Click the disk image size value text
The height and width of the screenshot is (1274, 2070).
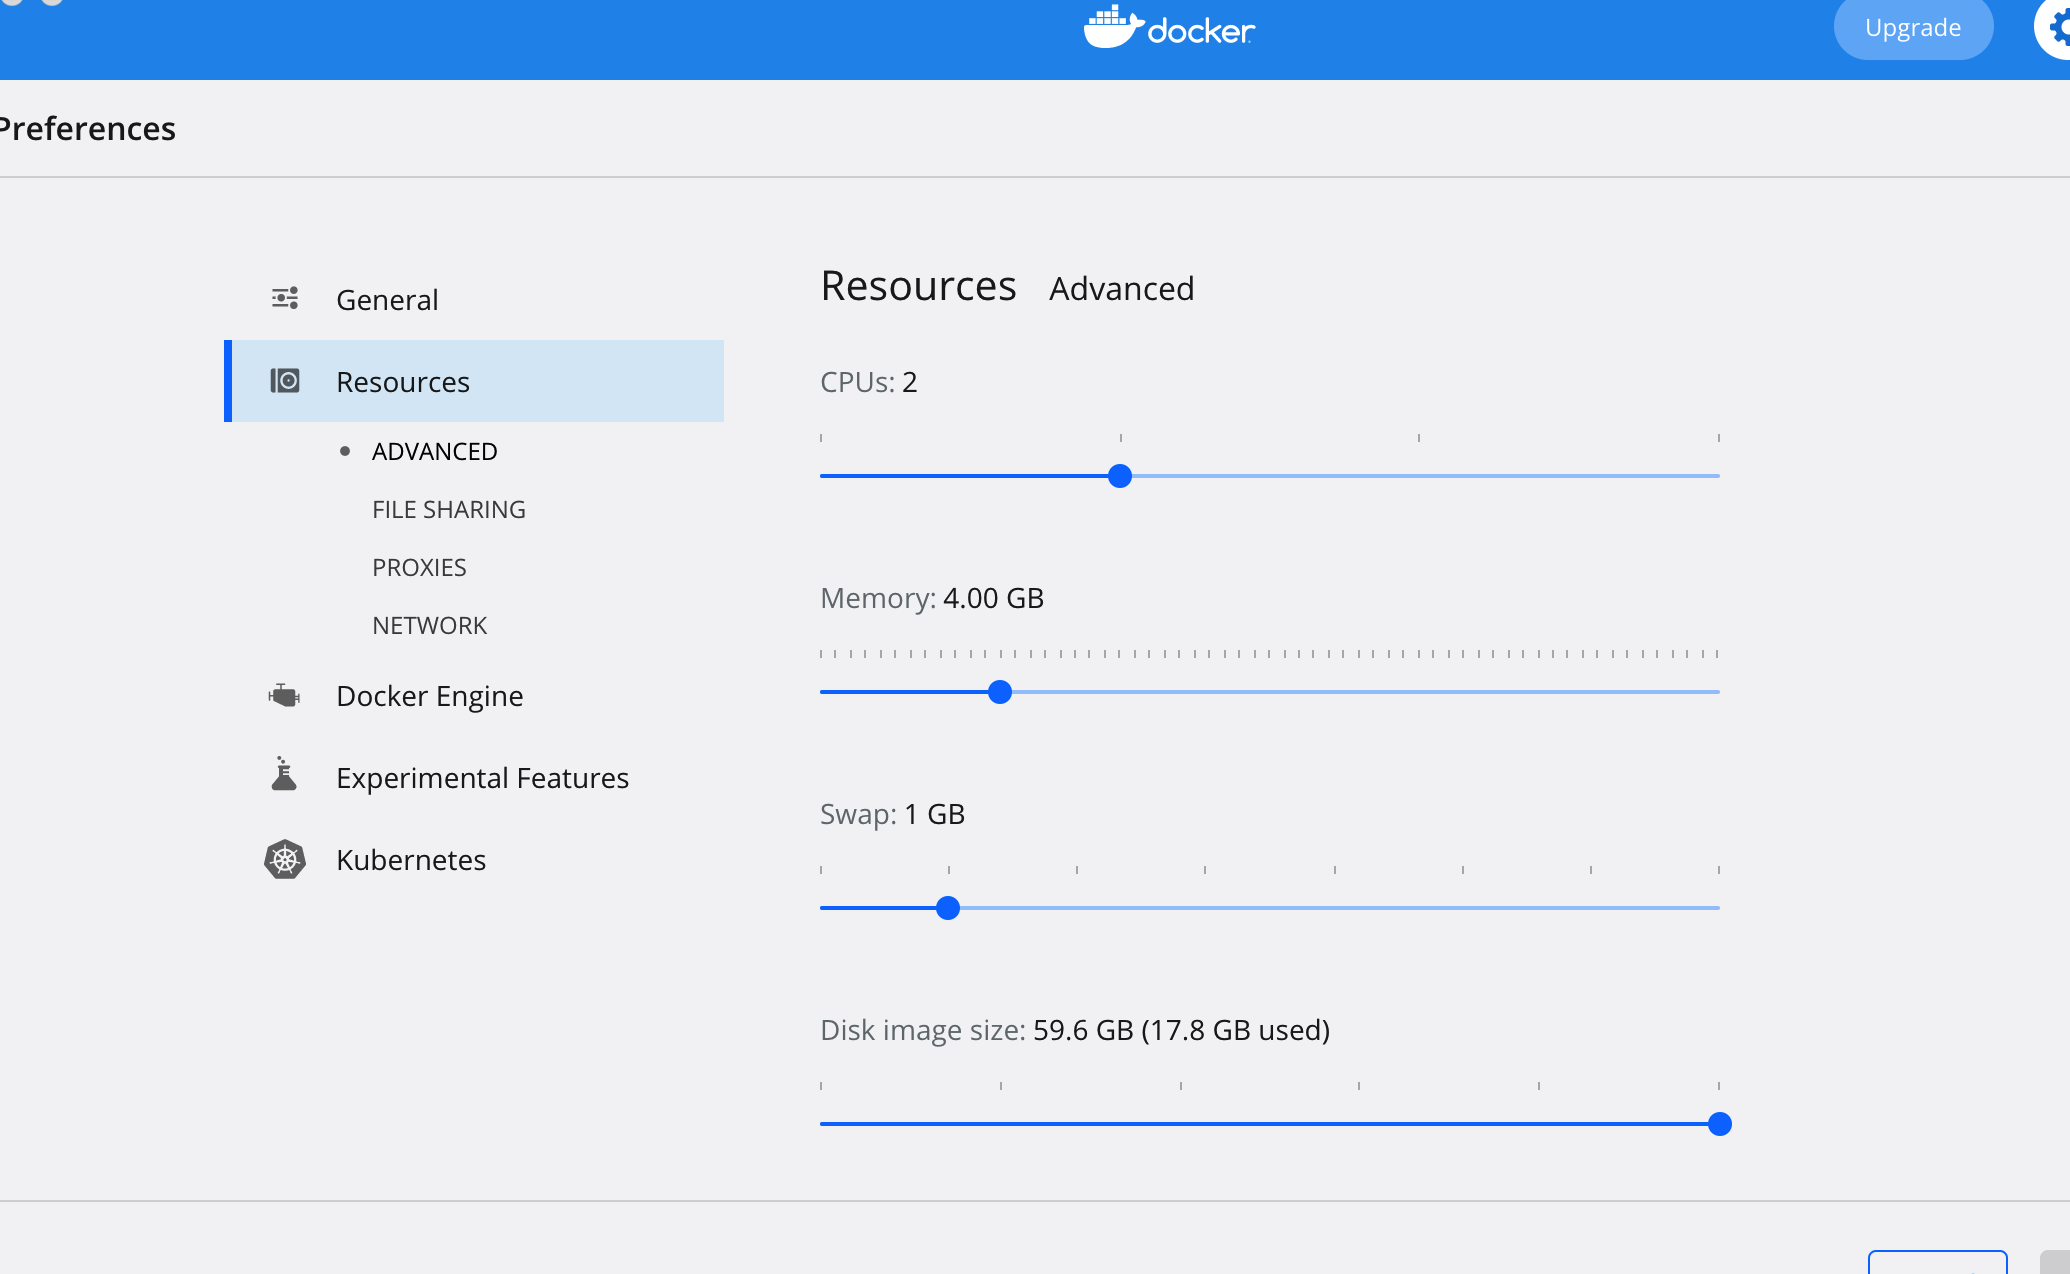pyautogui.click(x=1181, y=1030)
